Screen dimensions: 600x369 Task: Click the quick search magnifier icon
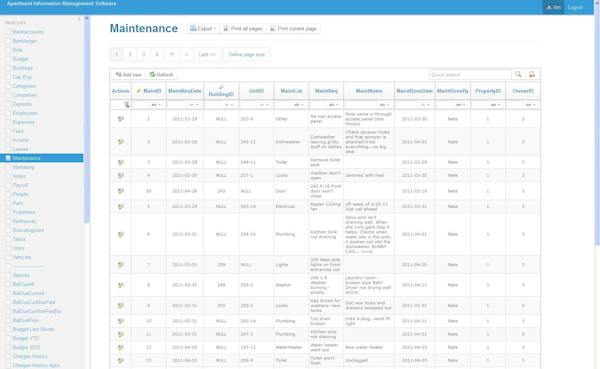[518, 74]
